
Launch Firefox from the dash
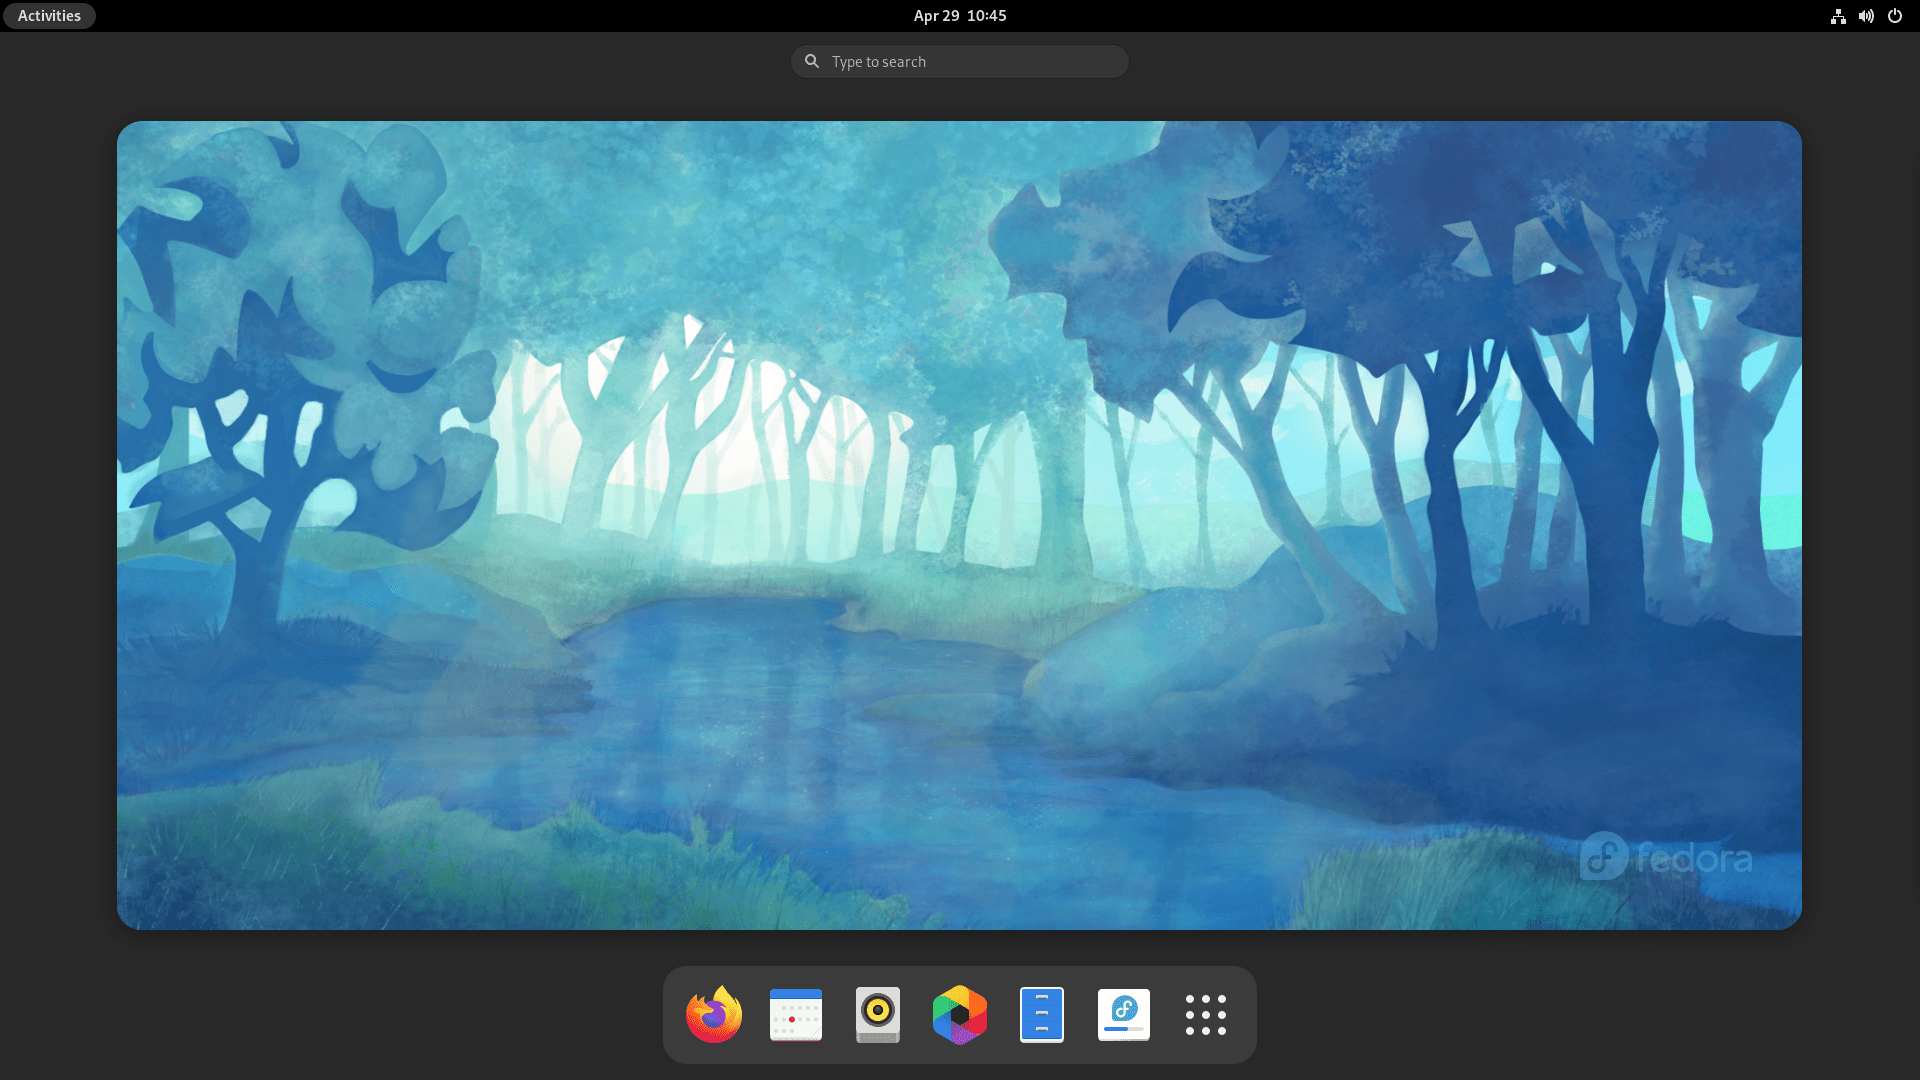tap(713, 1014)
